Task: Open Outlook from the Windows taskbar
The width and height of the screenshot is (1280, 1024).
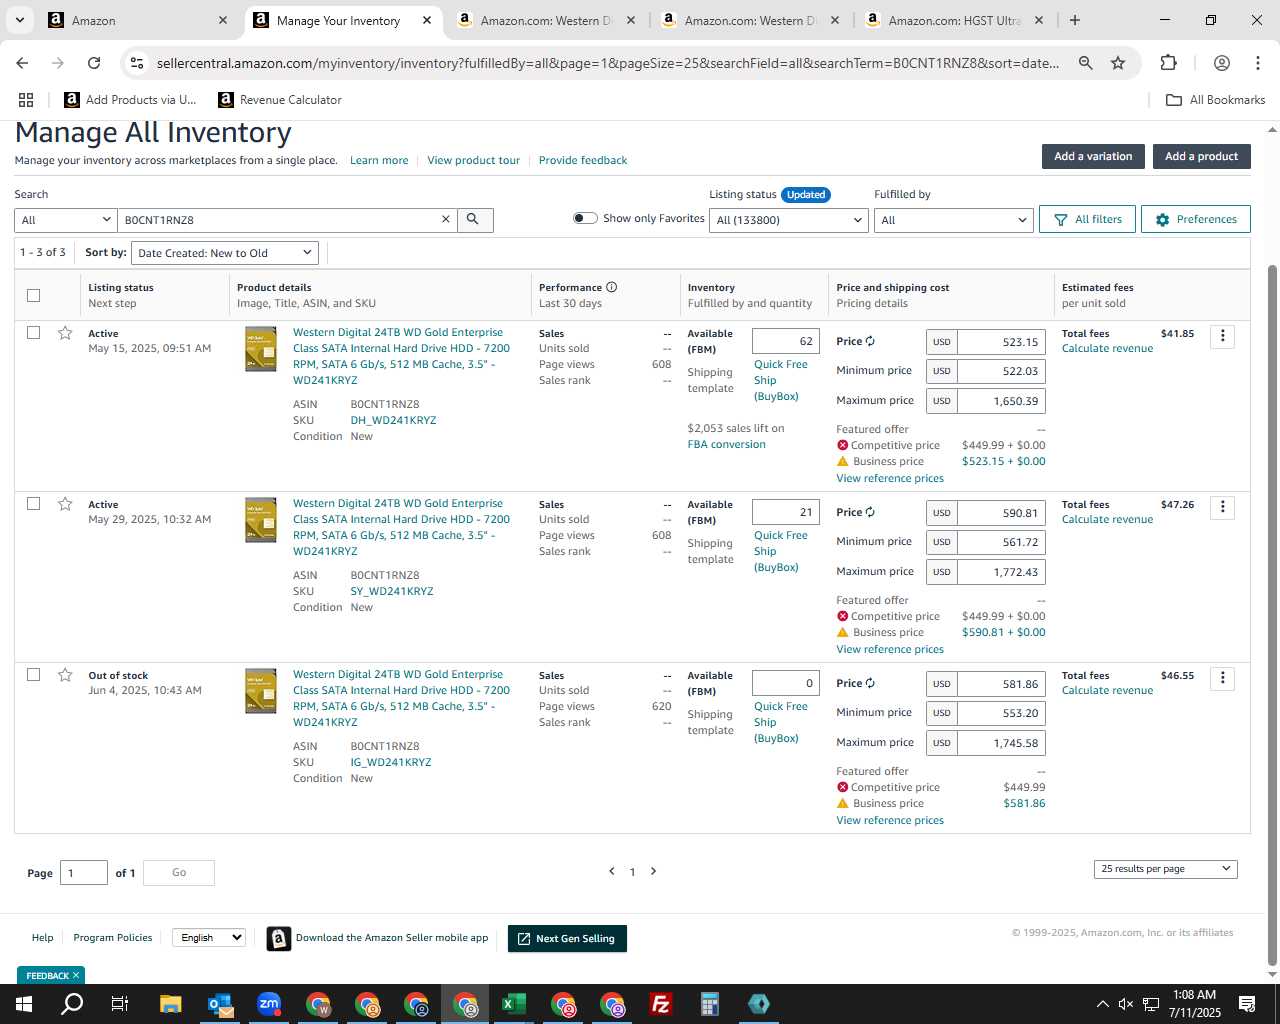Action: point(220,1004)
